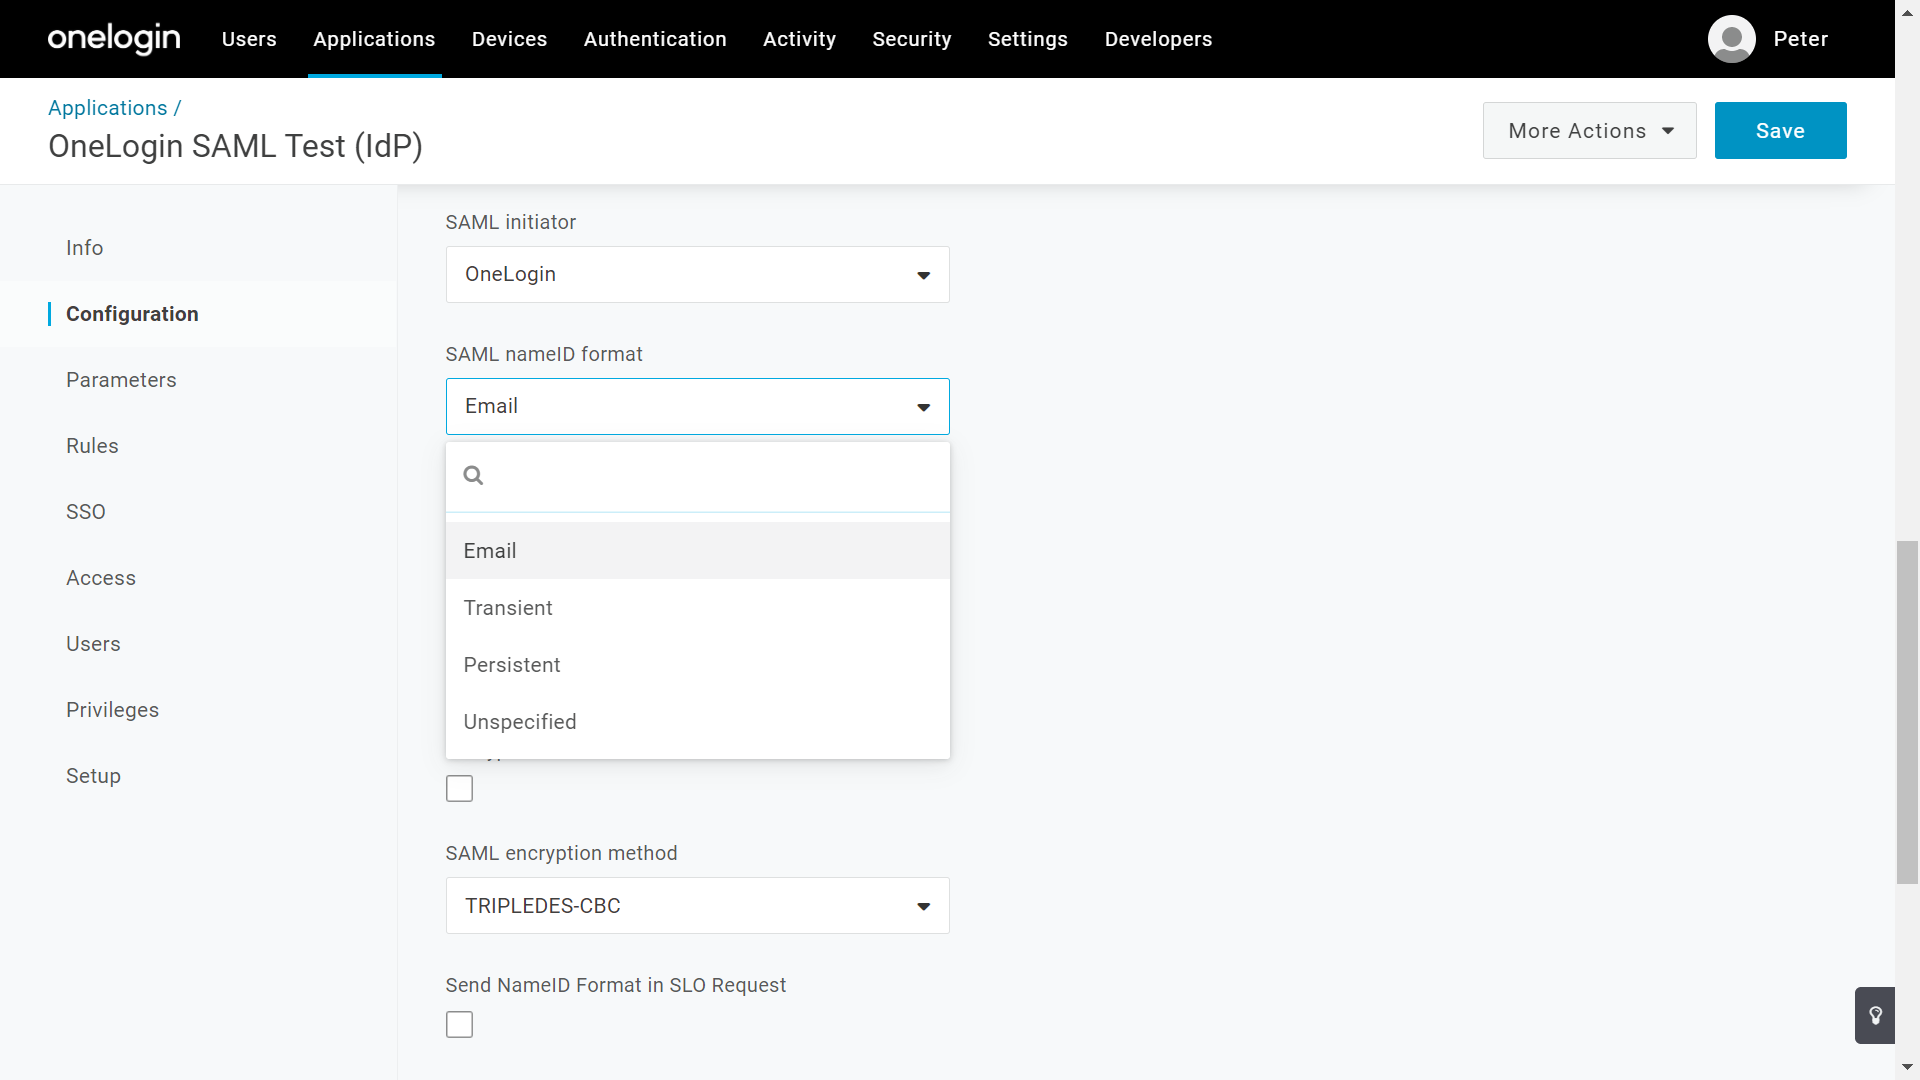Viewport: 1920px width, 1080px height.
Task: Toggle the checkbox above SAML encryption method
Action: pos(459,789)
